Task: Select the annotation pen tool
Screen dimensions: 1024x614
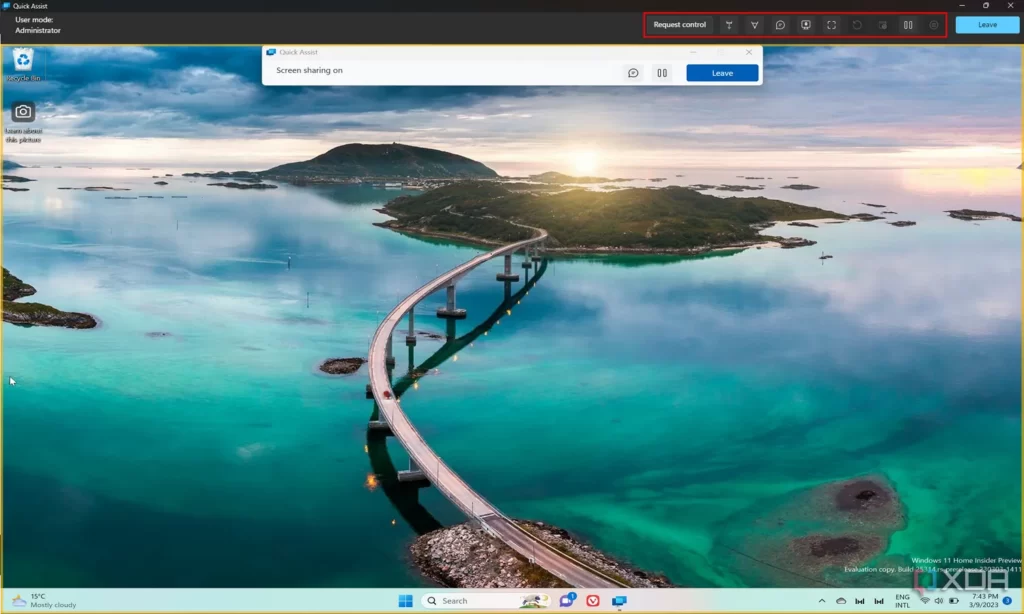Action: pyautogui.click(x=754, y=25)
